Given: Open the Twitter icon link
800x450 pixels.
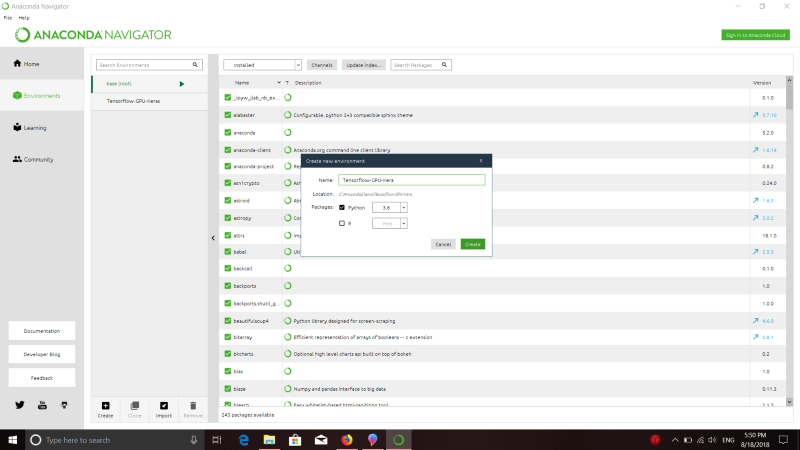Looking at the screenshot, I should tap(20, 405).
